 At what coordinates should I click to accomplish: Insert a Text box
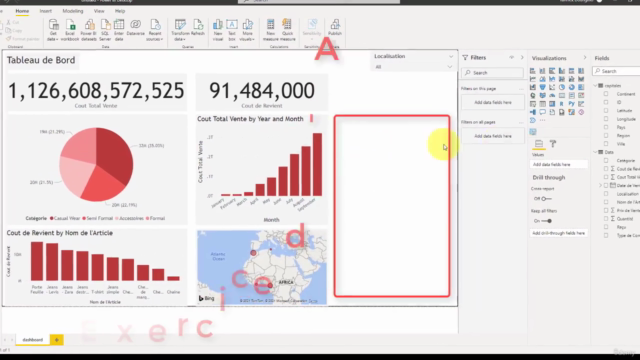click(x=232, y=30)
